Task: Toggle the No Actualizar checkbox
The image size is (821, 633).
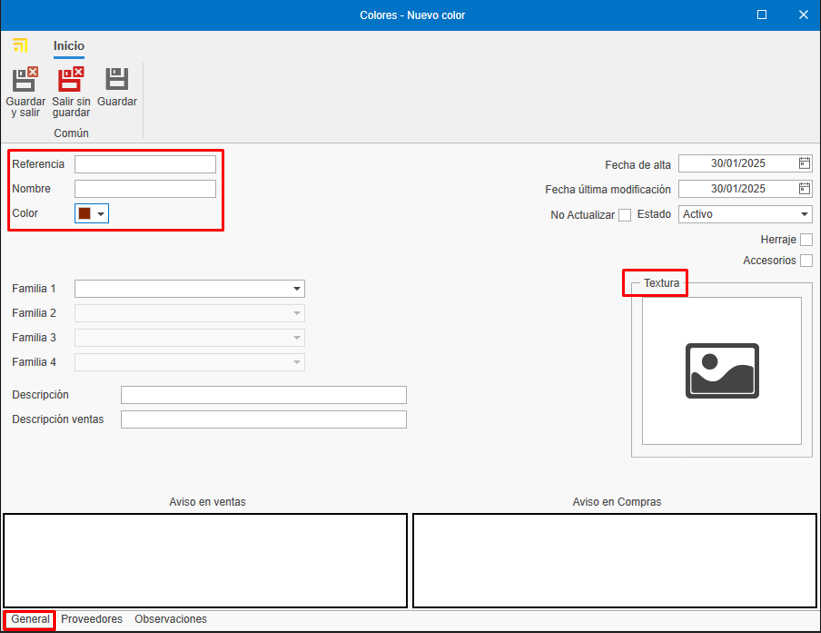Action: tap(625, 215)
